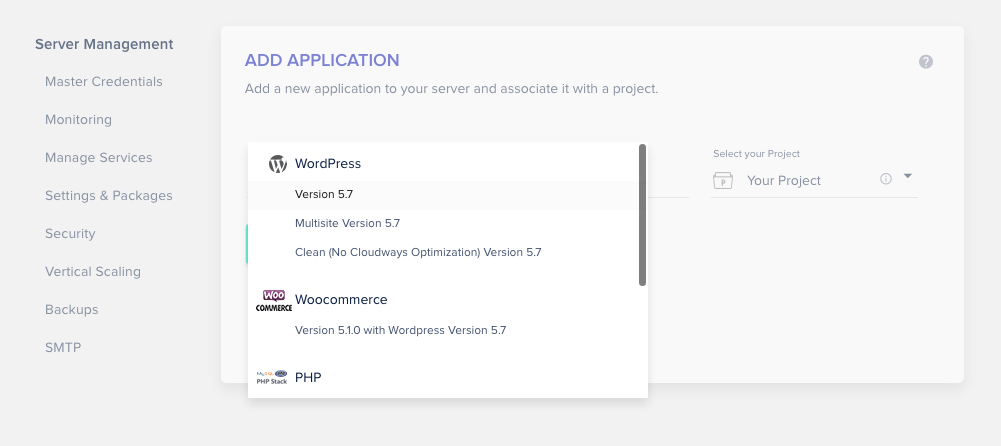Open the help question mark icon
The width and height of the screenshot is (1001, 446).
(x=926, y=62)
